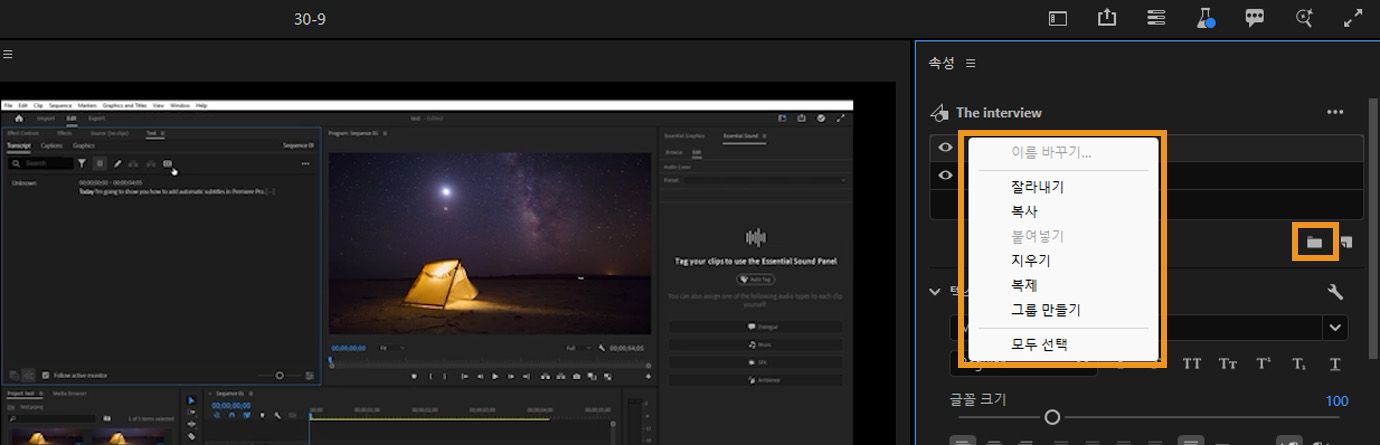Click the home icon in embedded Premiere screenshot
The image size is (1380, 445).
18,118
